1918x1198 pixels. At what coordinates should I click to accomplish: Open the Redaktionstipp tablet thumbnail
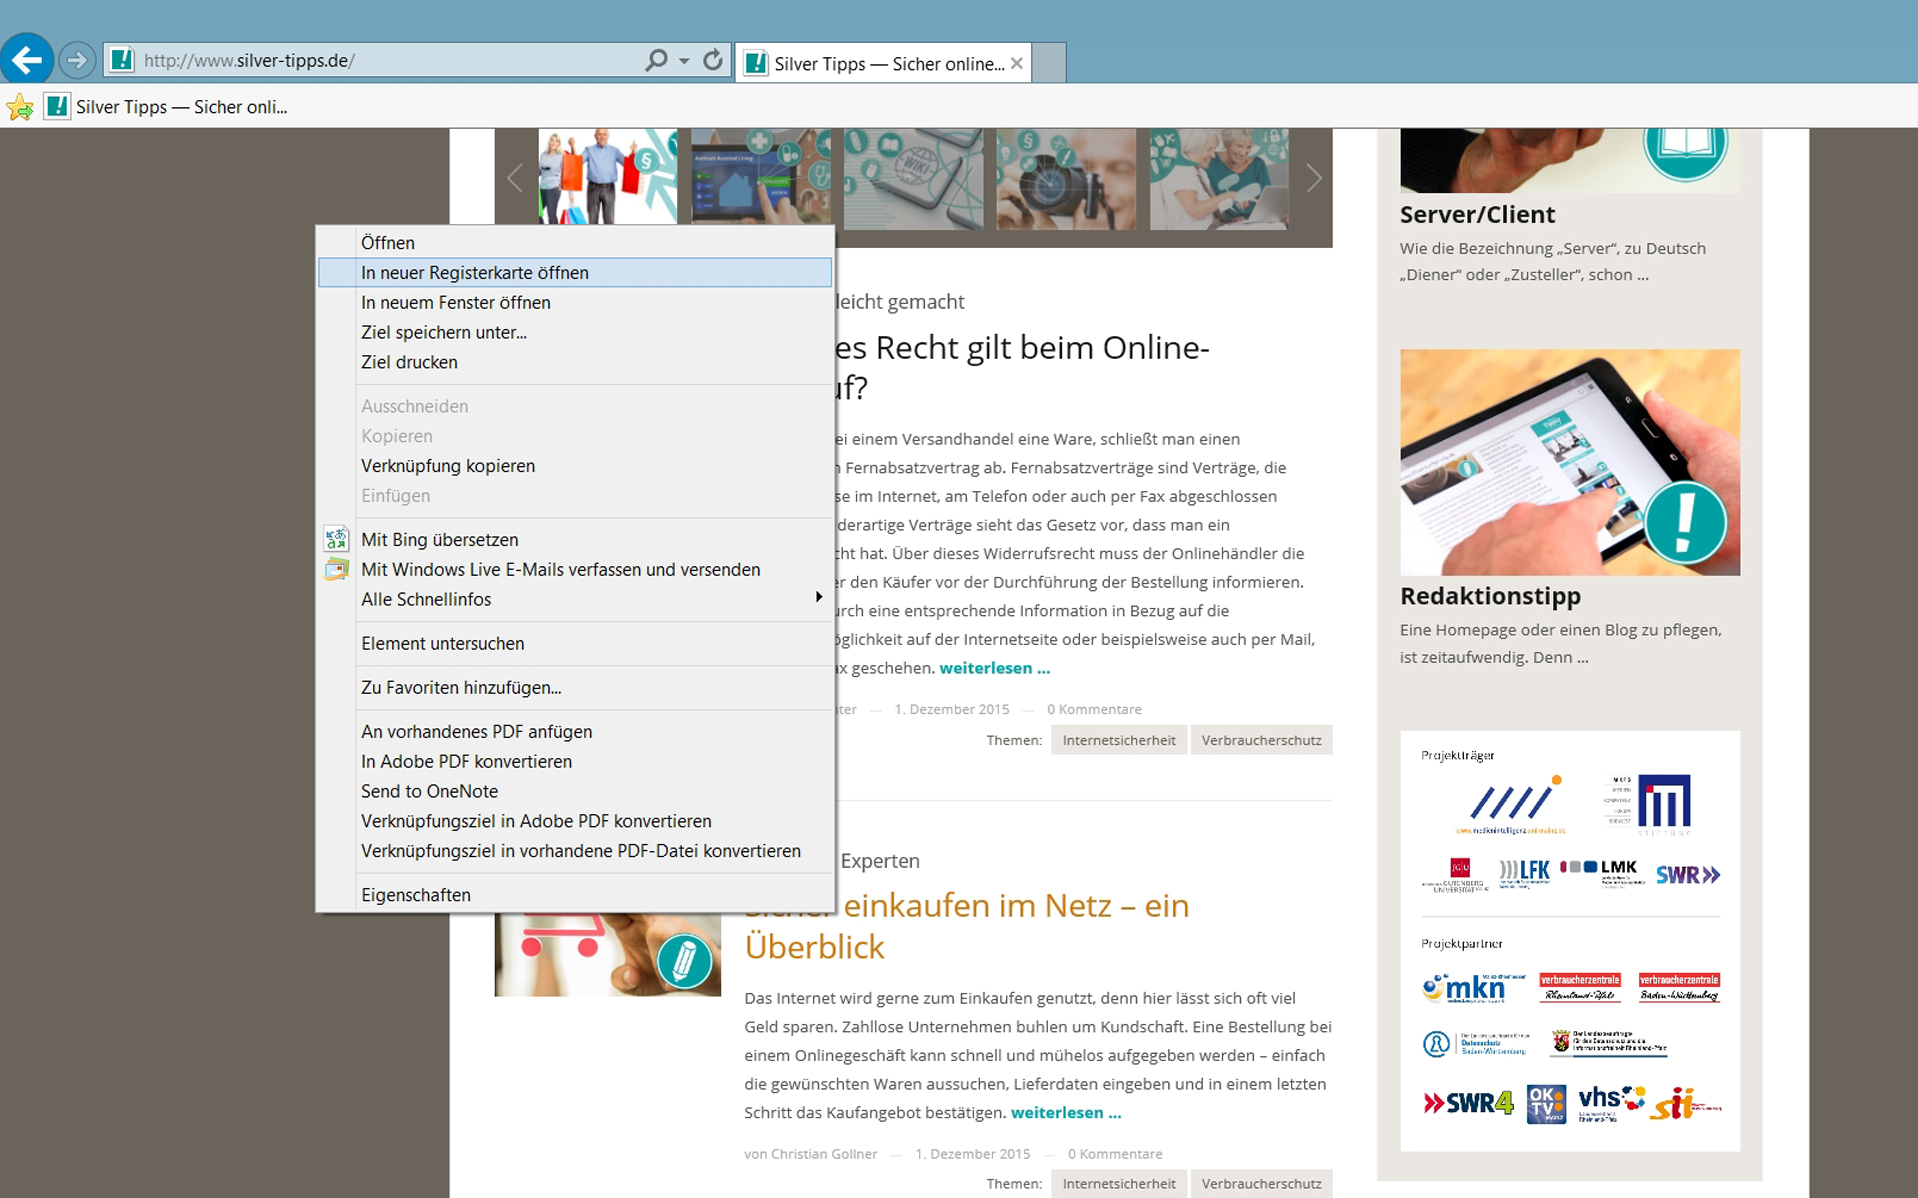click(x=1568, y=462)
